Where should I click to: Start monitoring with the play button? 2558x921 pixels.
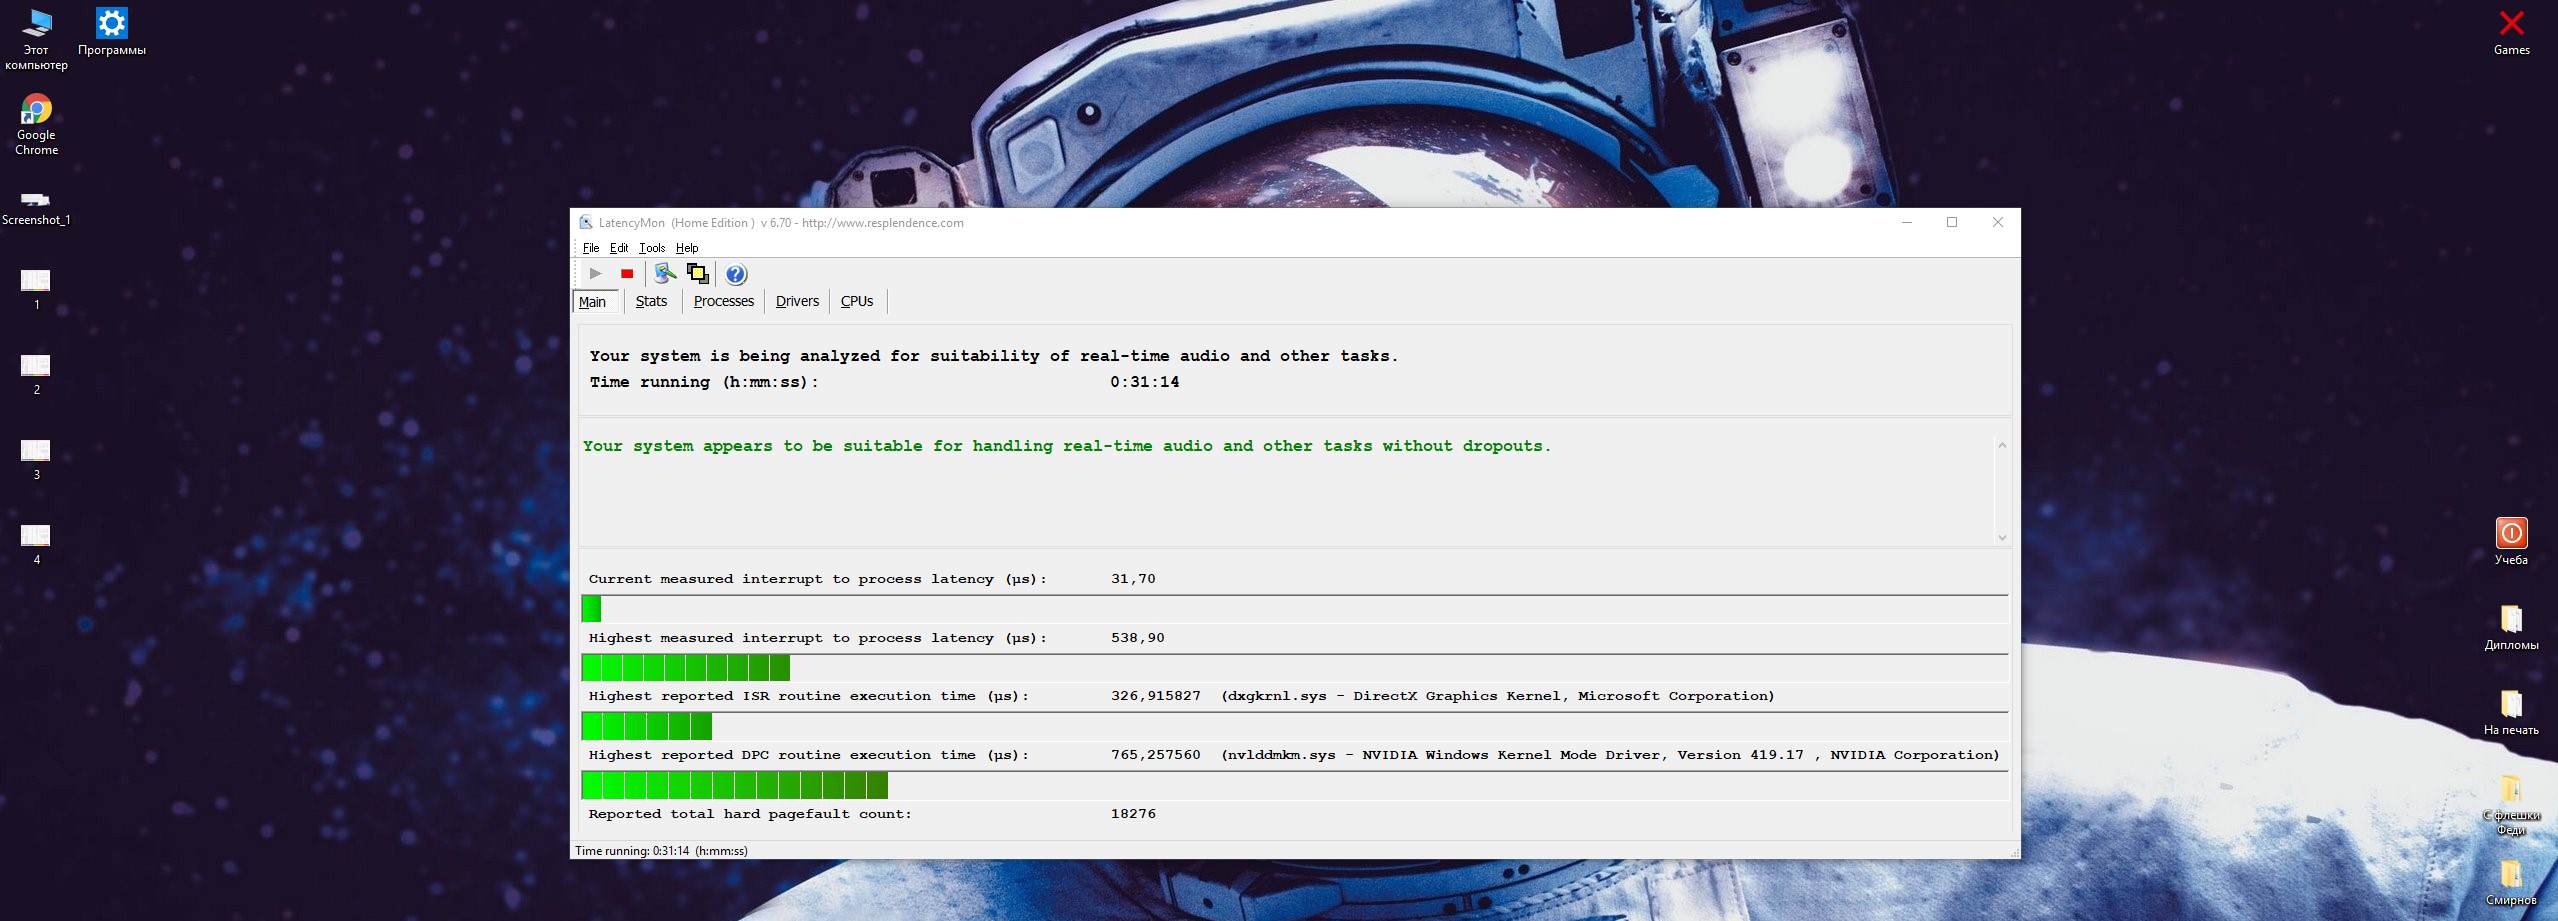point(596,274)
